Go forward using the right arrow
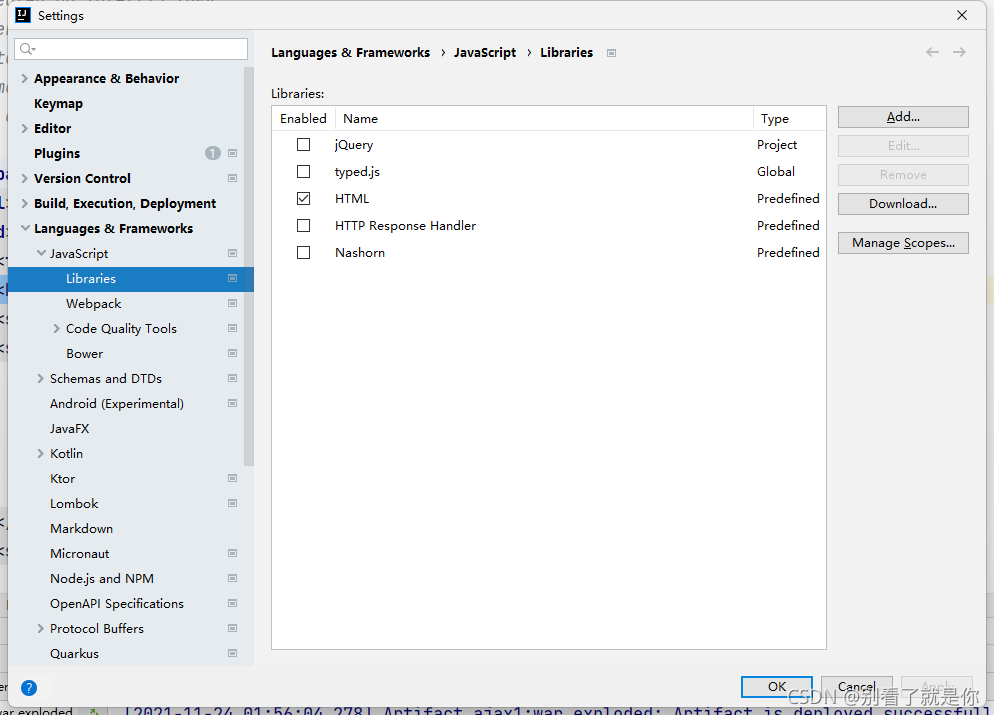 959,52
